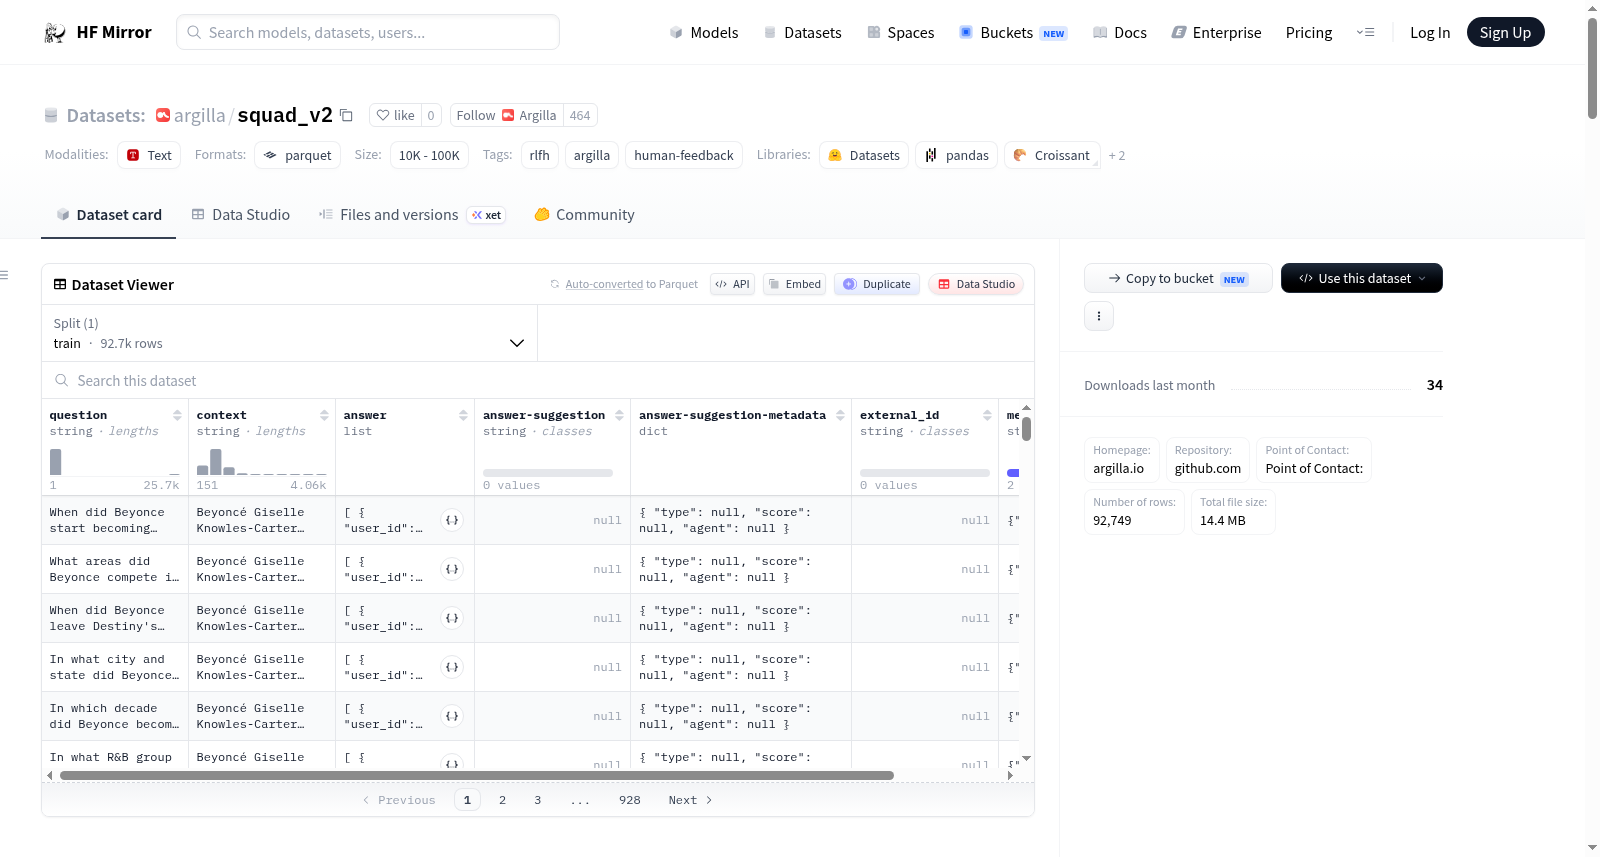Image resolution: width=1600 pixels, height=857 pixels.
Task: Jump to page 928 of the table
Action: tap(630, 800)
